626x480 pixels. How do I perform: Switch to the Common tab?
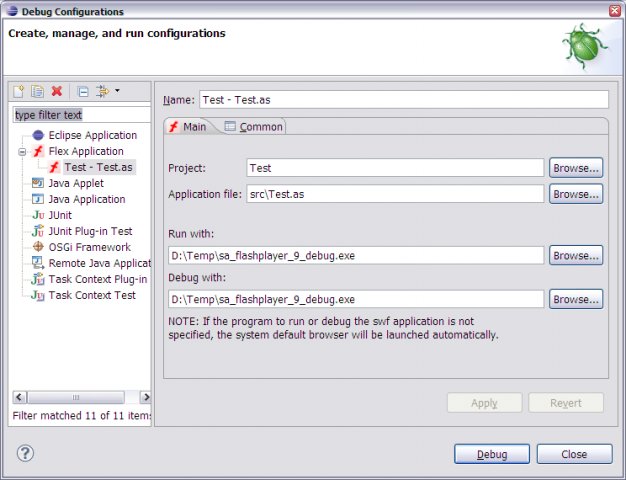click(x=254, y=127)
